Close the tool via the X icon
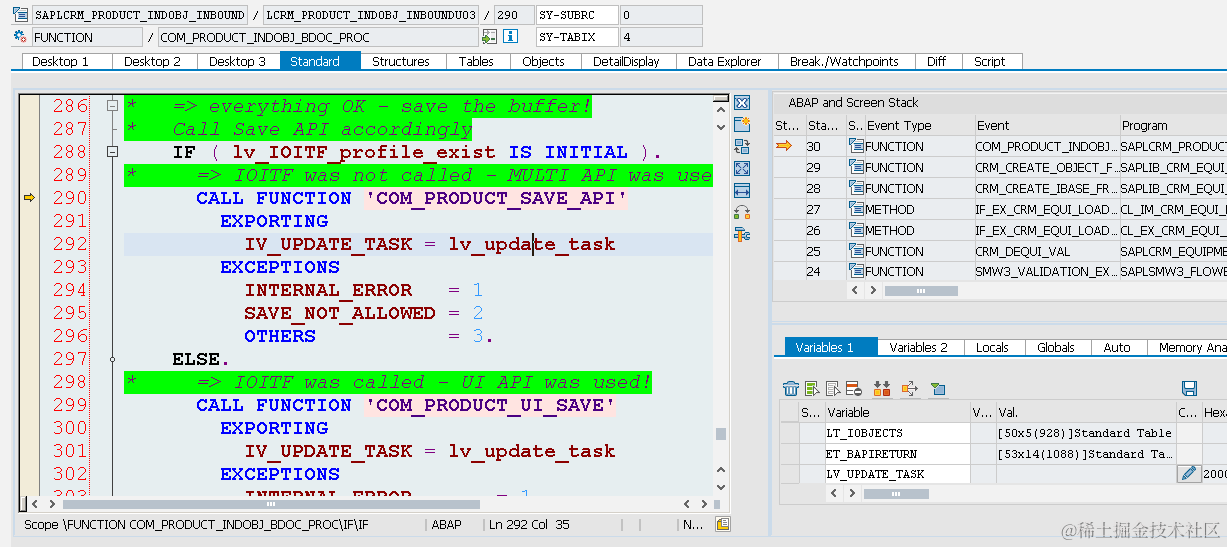1227x547 pixels. (x=742, y=103)
